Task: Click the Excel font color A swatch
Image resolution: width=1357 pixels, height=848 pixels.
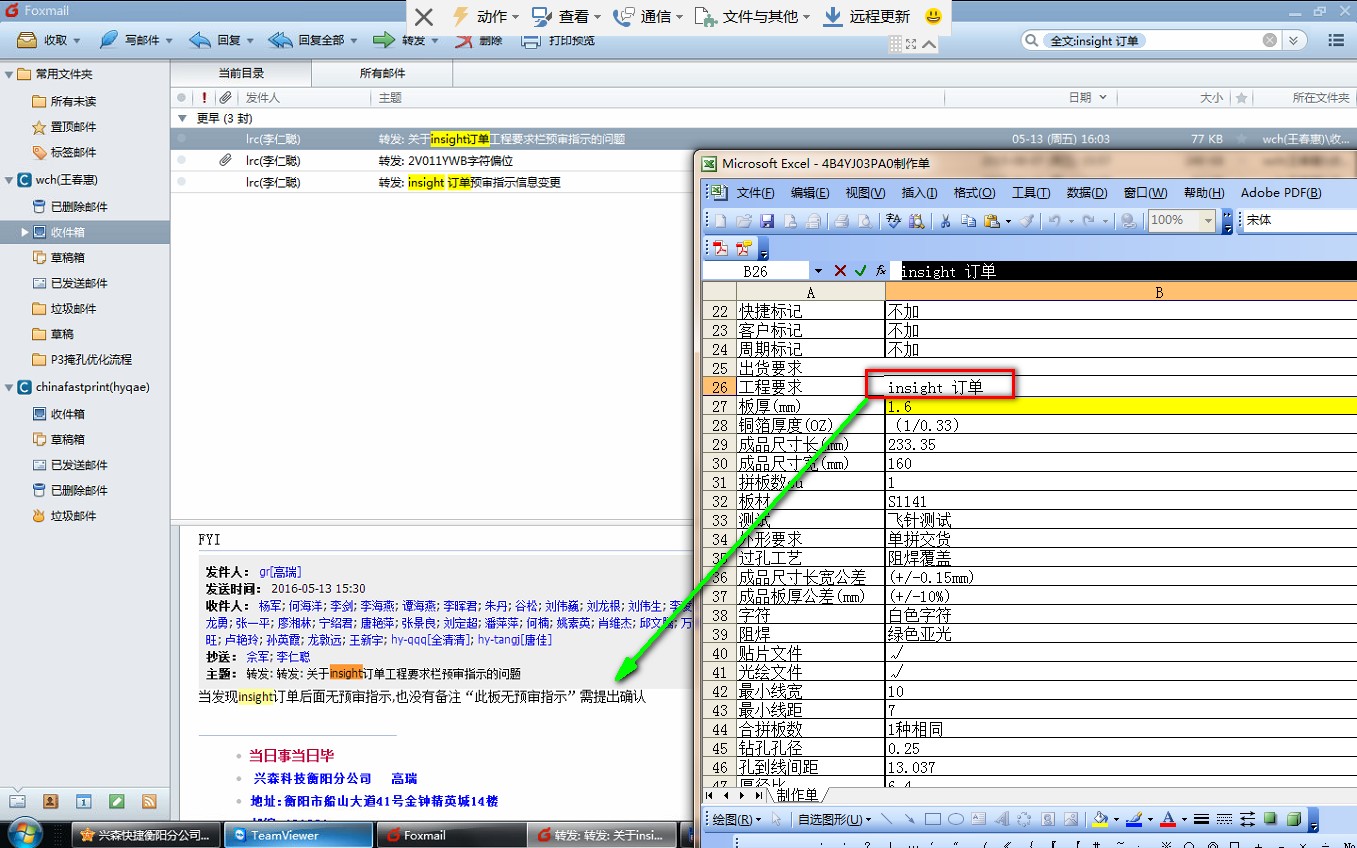Action: (1167, 820)
